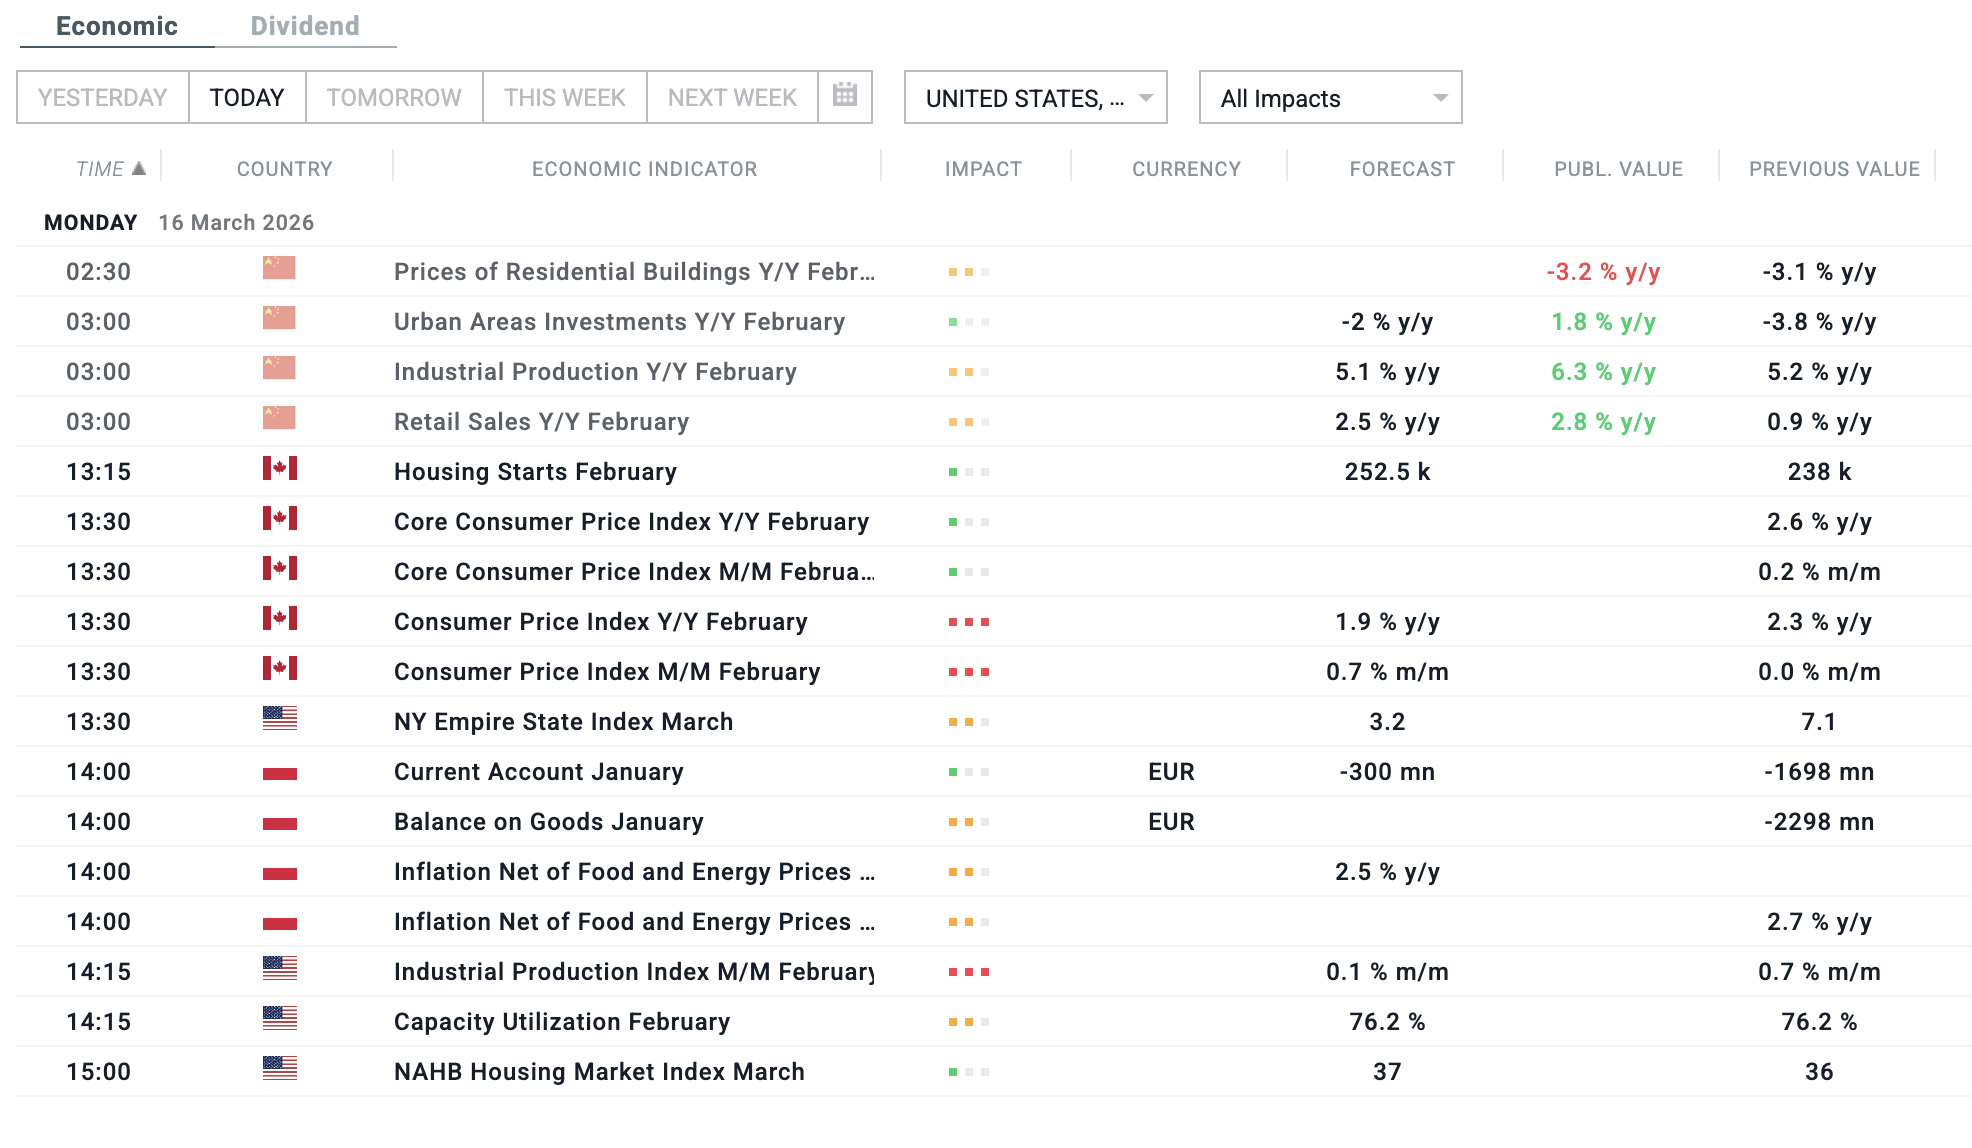
Task: Select the TOMORROW date filter
Action: [394, 98]
